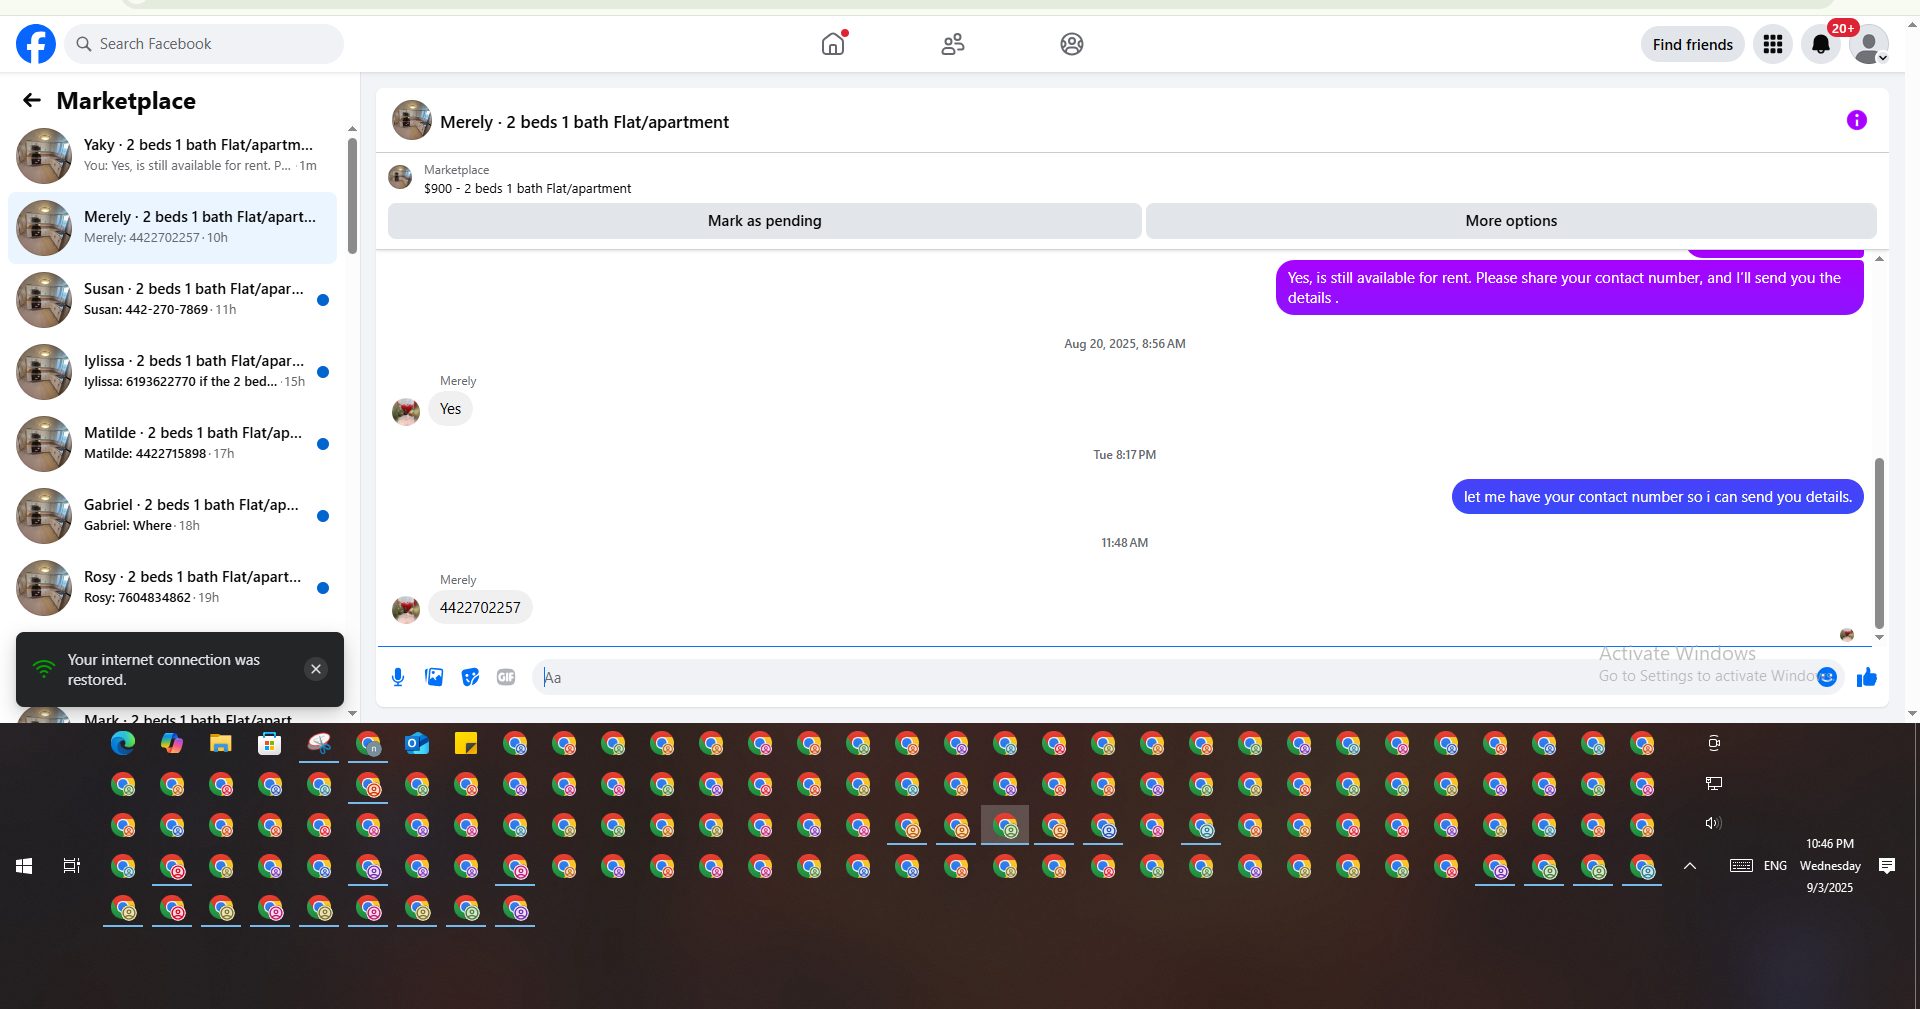The image size is (1920, 1009).
Task: Open the GIF picker
Action: click(506, 677)
